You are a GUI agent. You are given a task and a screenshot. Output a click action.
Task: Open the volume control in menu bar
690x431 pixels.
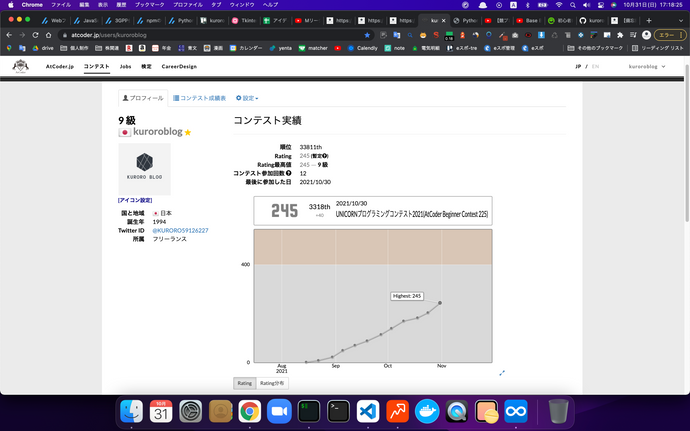pos(587,5)
